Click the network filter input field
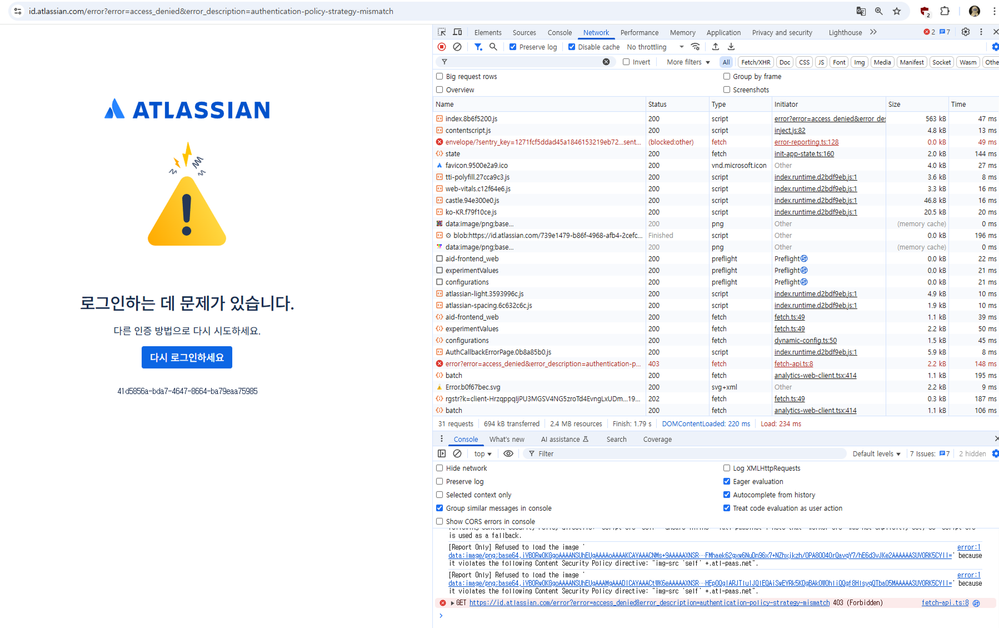The height and width of the screenshot is (628, 999). click(x=524, y=62)
